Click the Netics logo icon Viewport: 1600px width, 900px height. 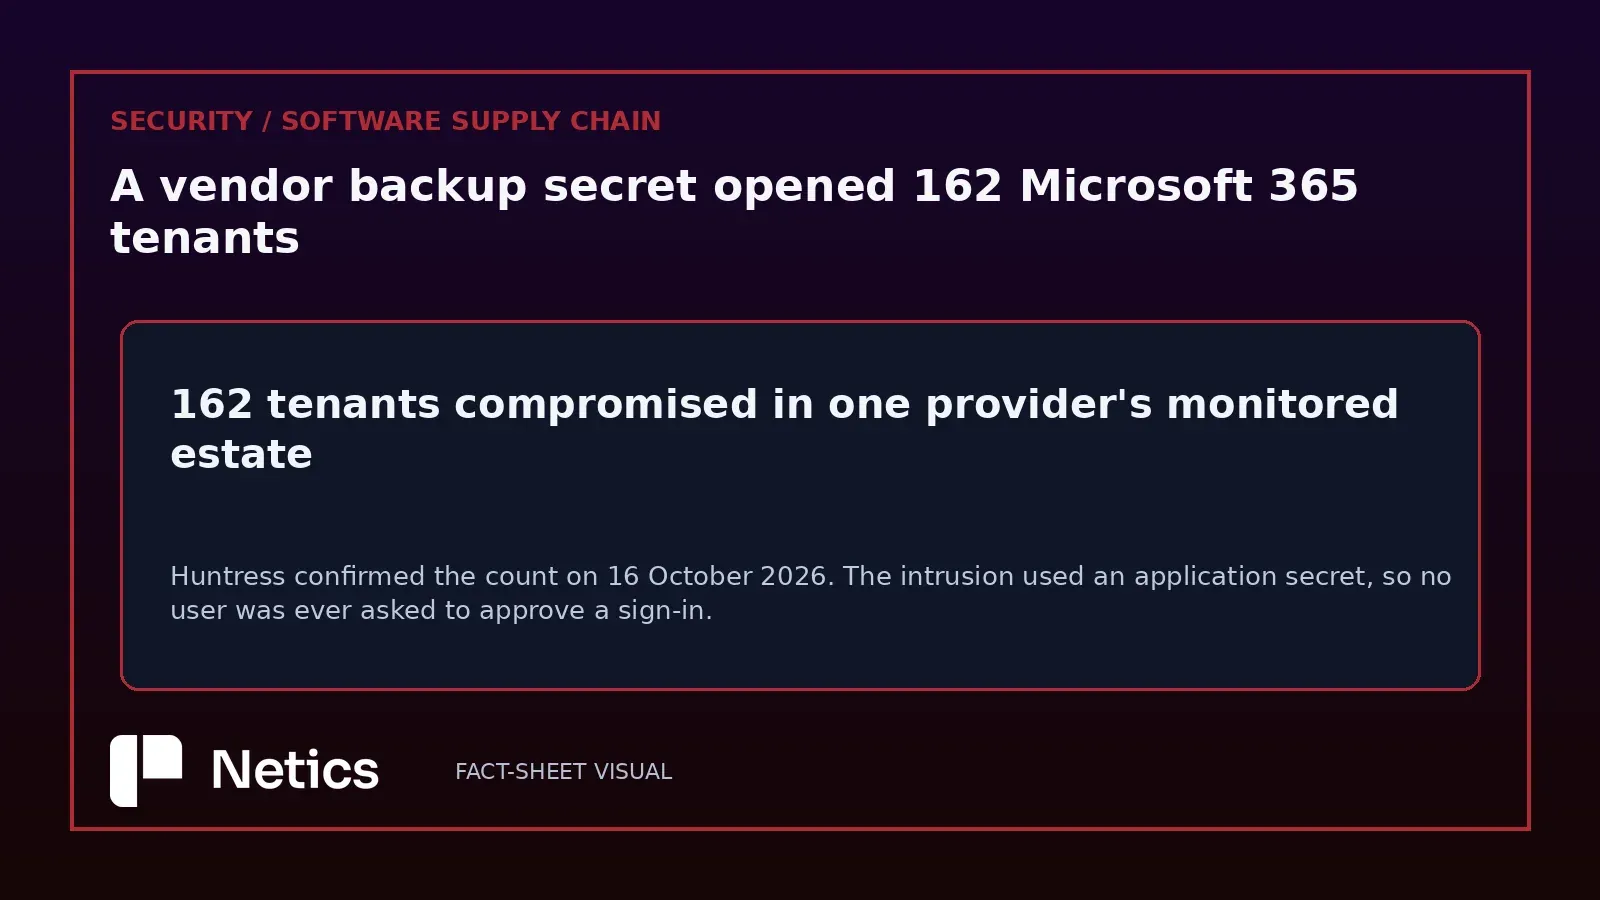tap(146, 771)
